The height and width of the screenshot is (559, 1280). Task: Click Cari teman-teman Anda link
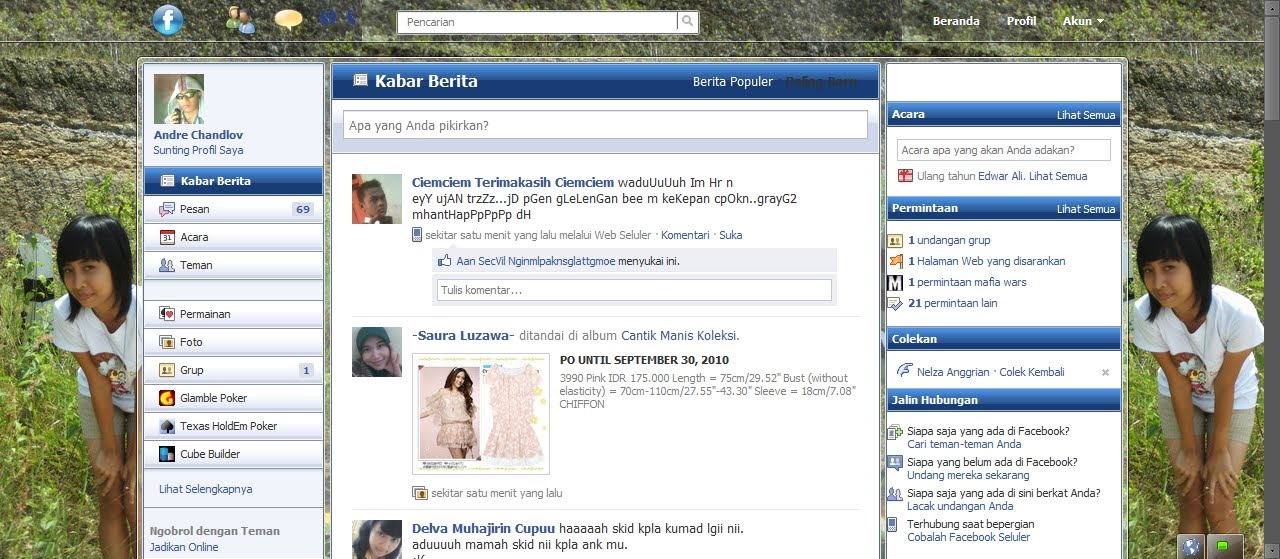(x=964, y=444)
